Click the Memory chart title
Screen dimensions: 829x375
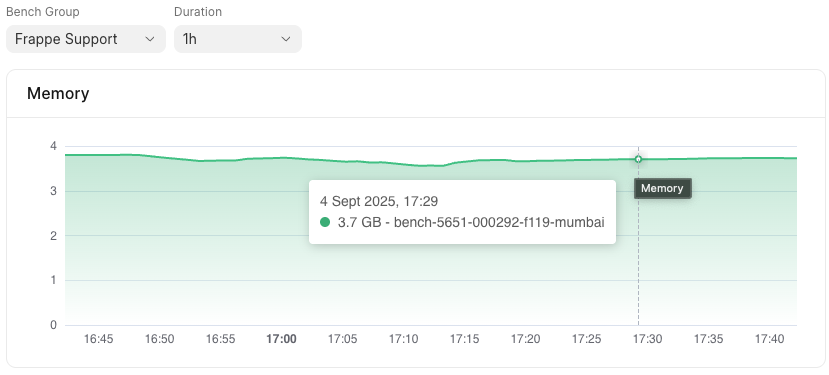click(x=58, y=94)
